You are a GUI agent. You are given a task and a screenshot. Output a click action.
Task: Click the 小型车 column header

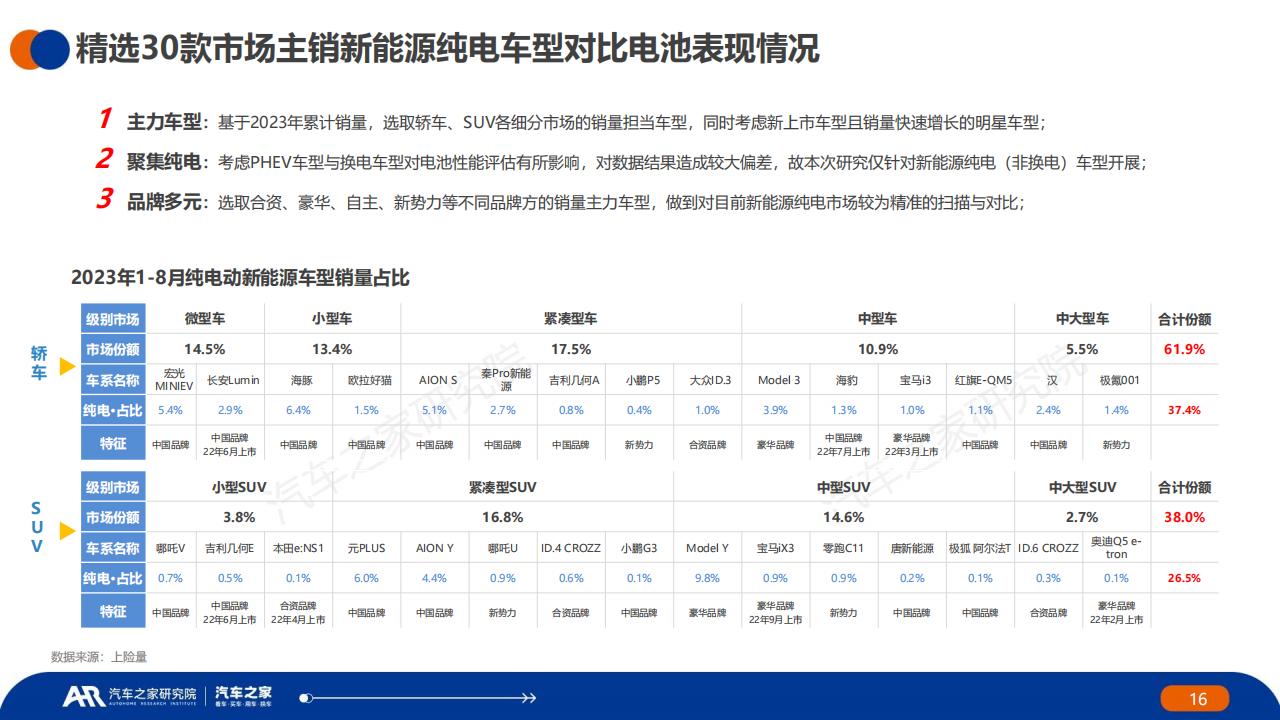pos(332,319)
